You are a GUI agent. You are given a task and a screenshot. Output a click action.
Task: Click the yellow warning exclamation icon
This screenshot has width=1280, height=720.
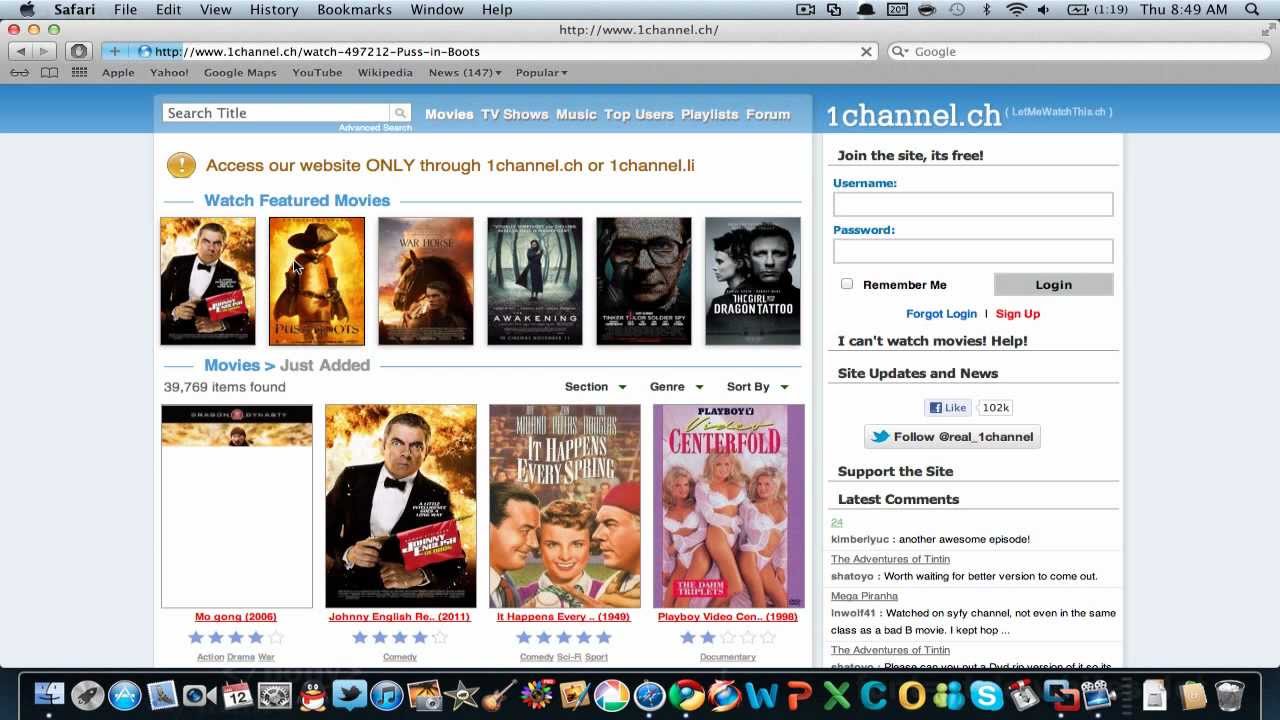click(181, 165)
